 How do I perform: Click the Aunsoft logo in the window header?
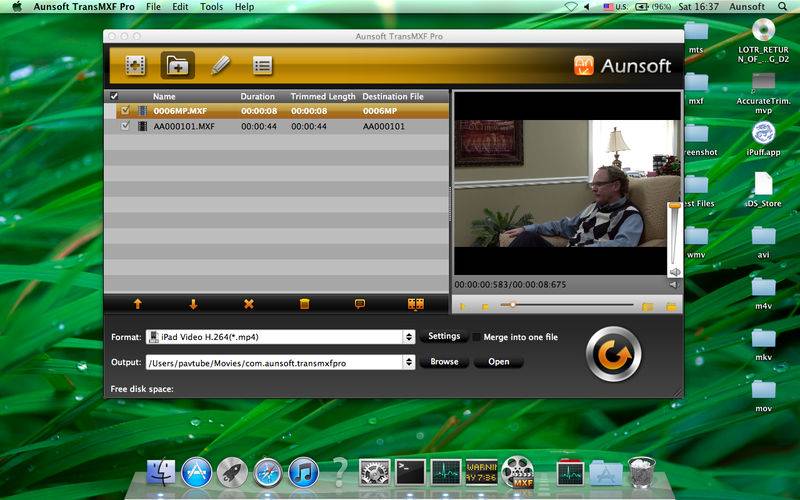(x=622, y=66)
